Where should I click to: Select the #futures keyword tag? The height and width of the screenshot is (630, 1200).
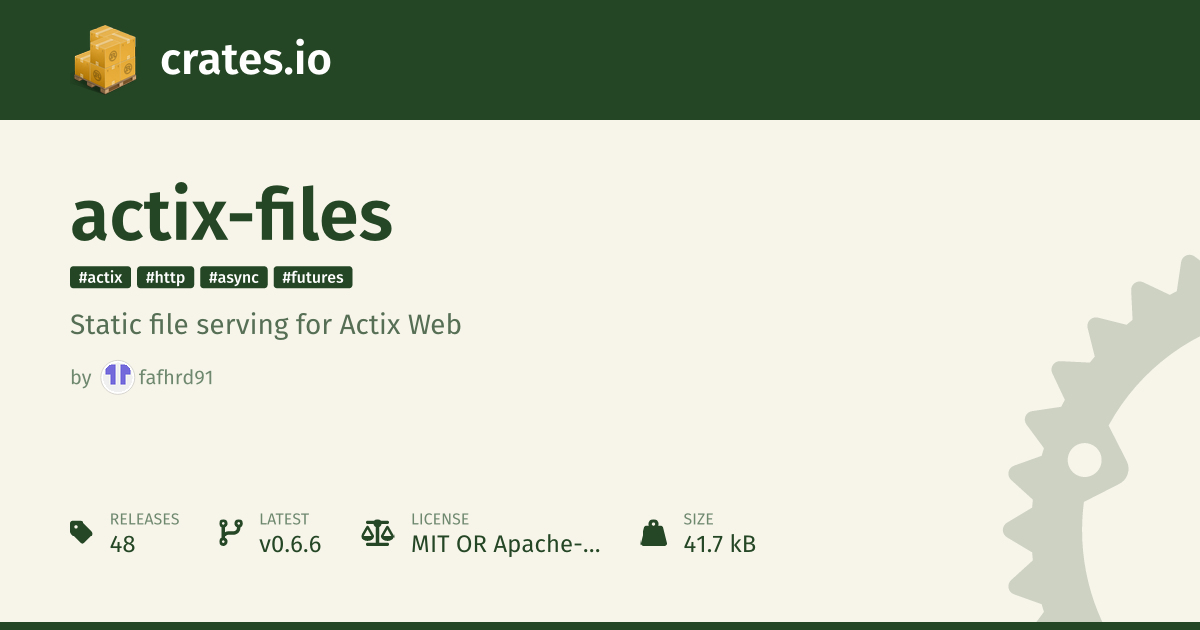pyautogui.click(x=313, y=278)
